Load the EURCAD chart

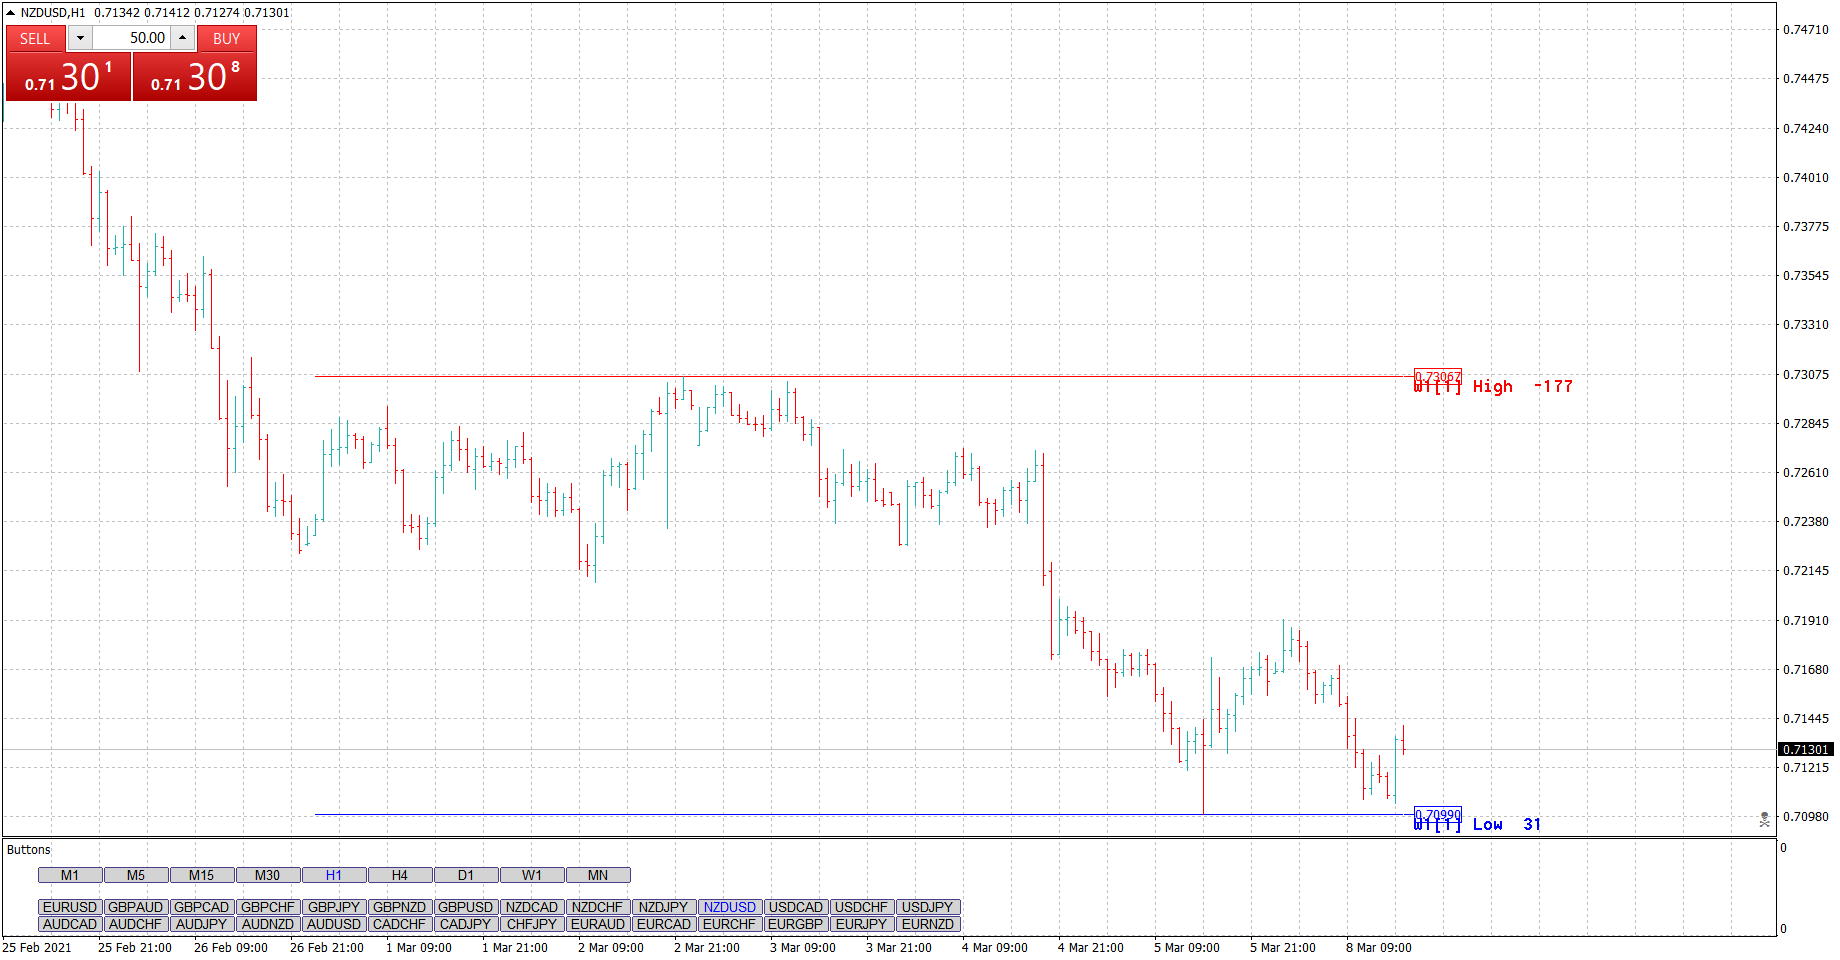(x=664, y=924)
